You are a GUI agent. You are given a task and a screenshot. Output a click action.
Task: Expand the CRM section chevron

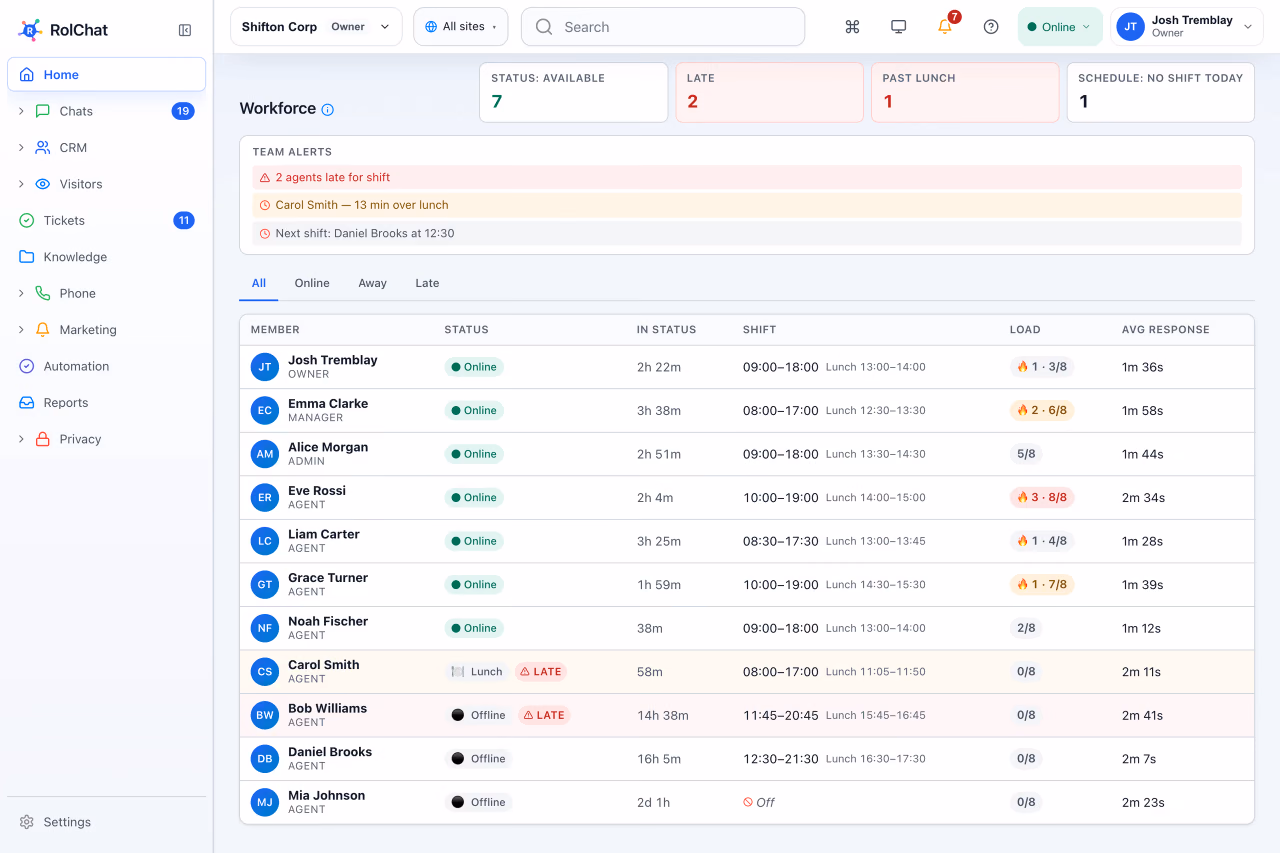click(21, 147)
